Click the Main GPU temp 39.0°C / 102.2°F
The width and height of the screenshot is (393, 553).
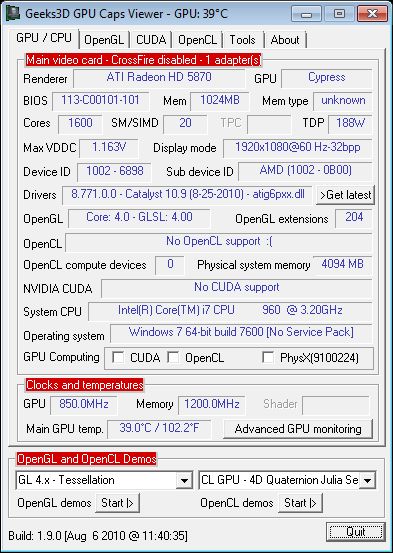click(x=159, y=429)
